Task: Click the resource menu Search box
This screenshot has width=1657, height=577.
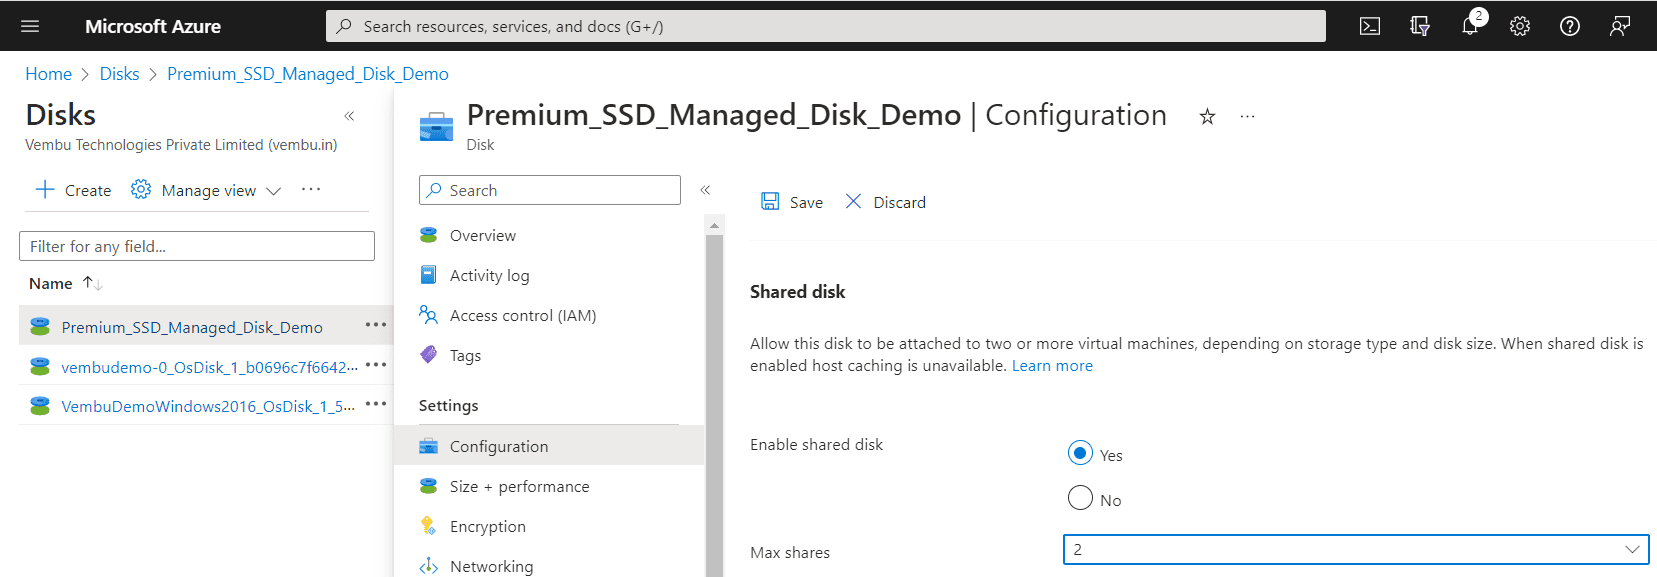Action: click(x=550, y=190)
